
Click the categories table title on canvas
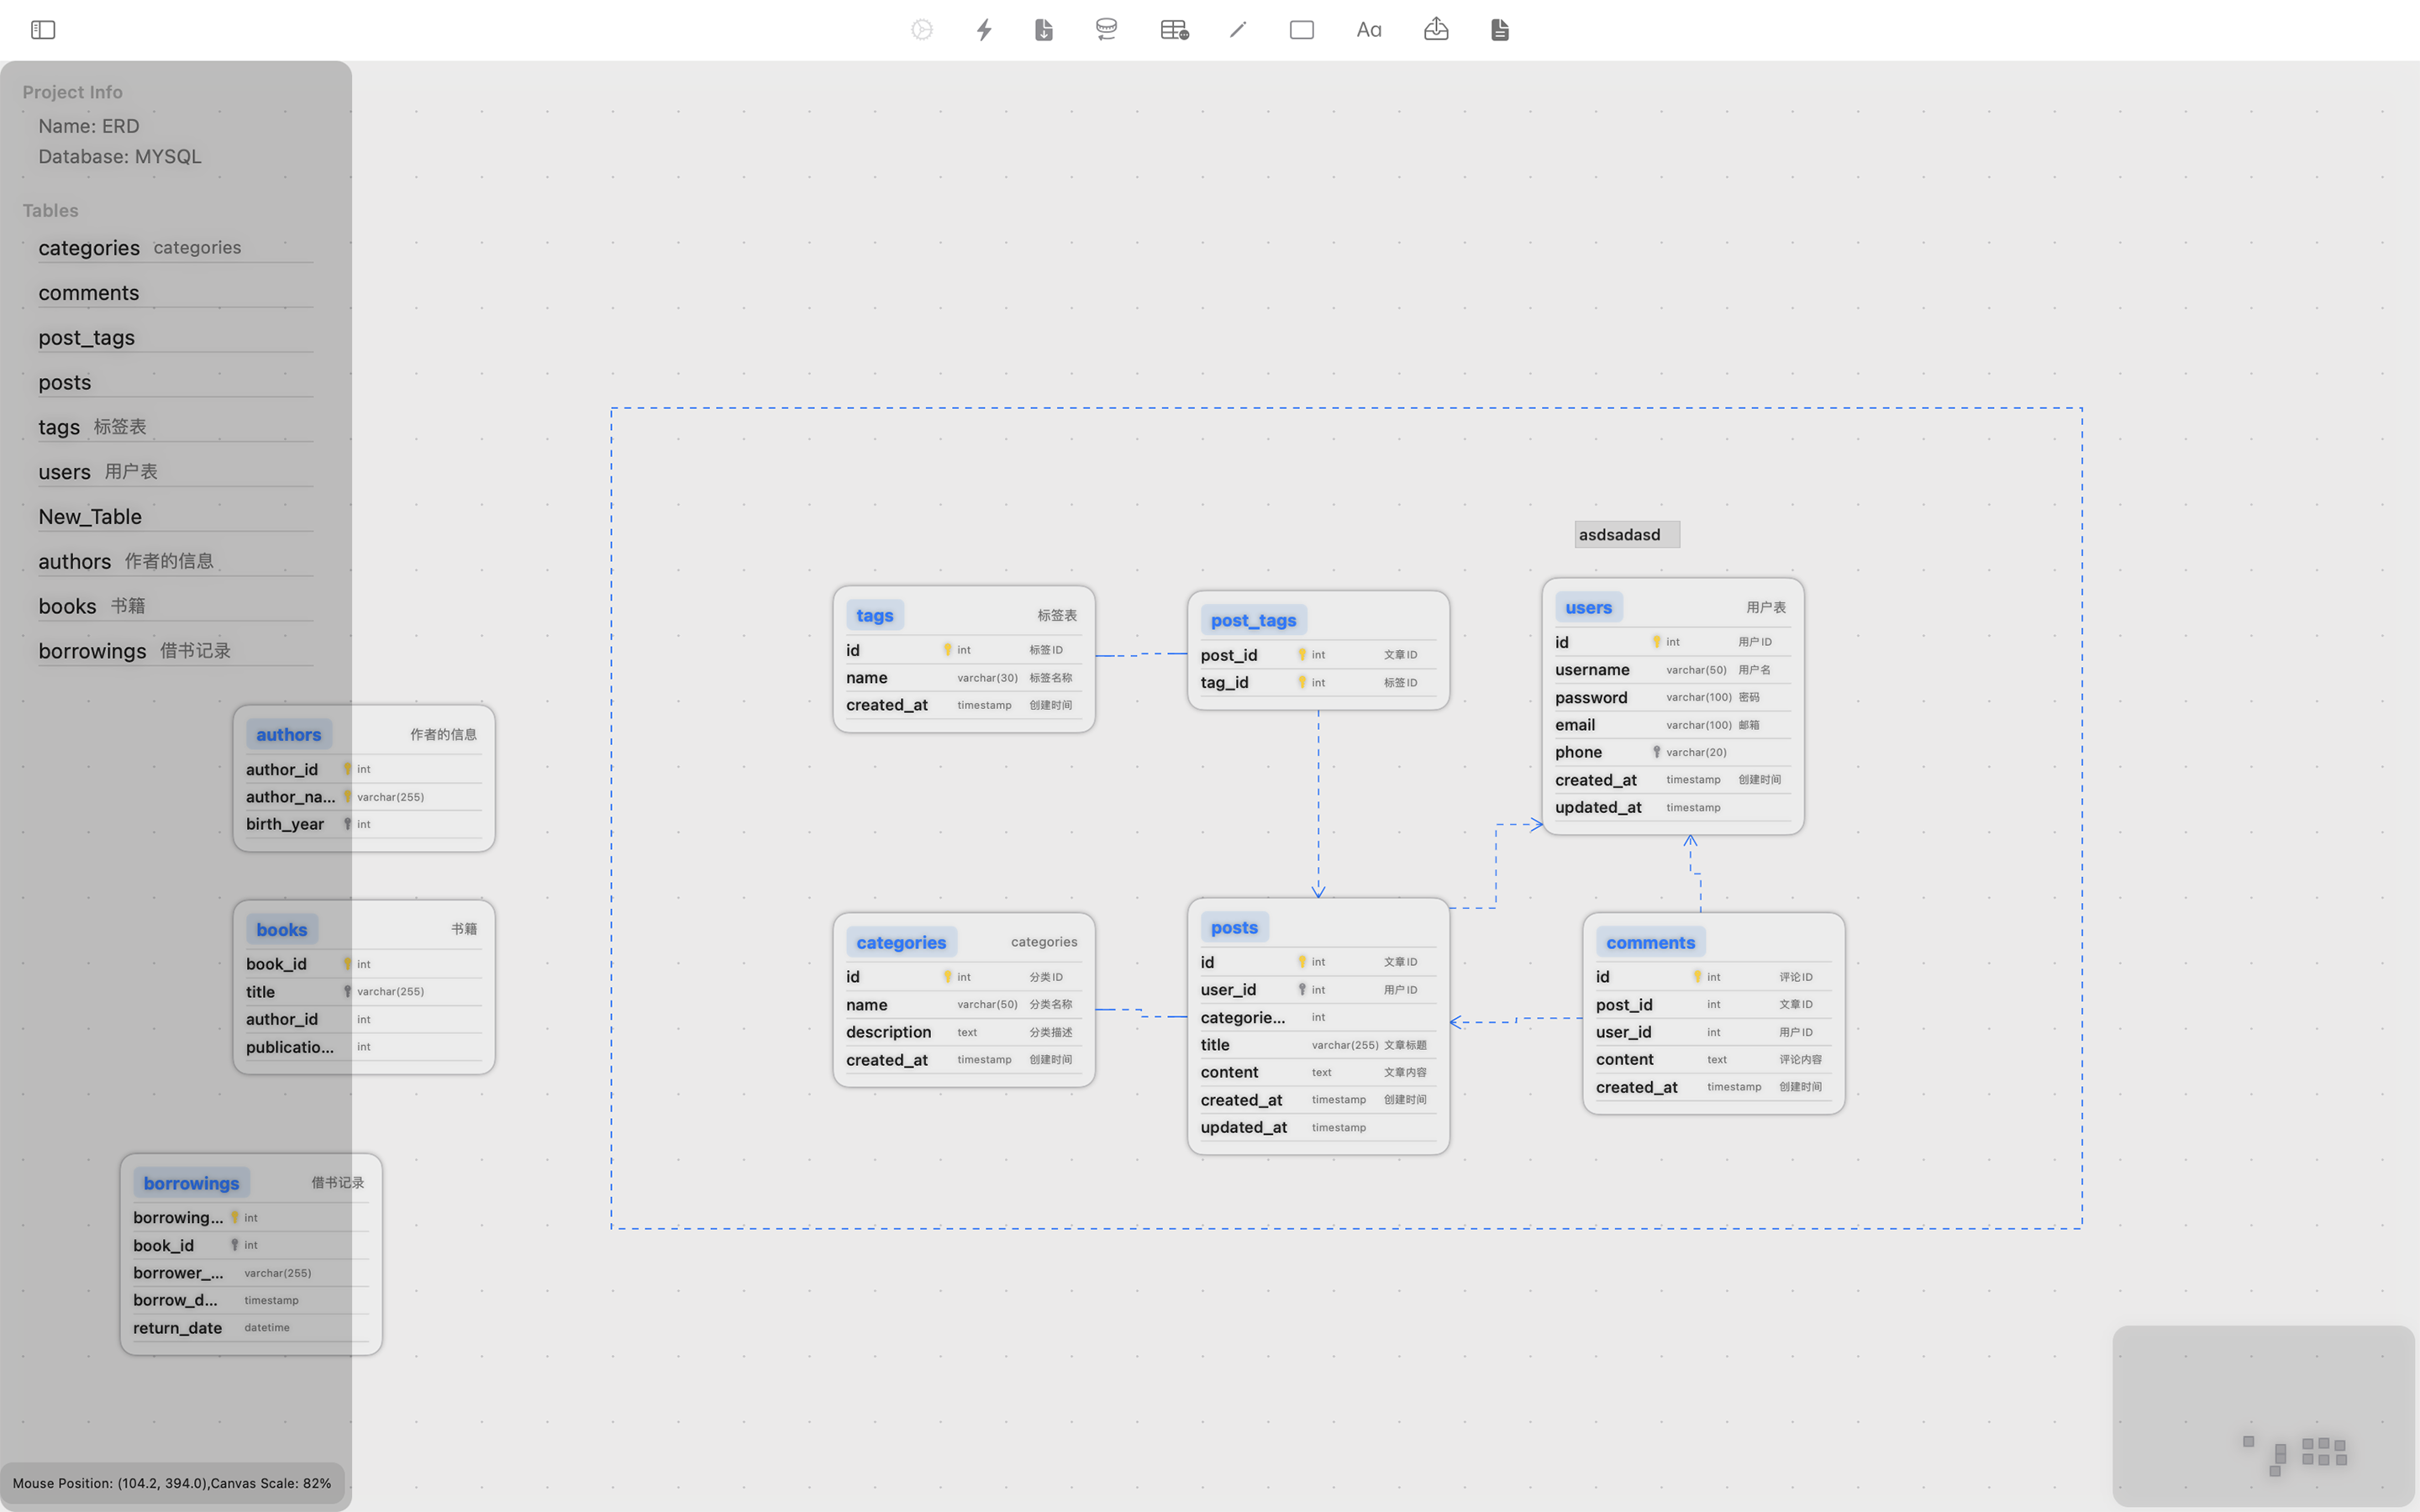pyautogui.click(x=901, y=942)
